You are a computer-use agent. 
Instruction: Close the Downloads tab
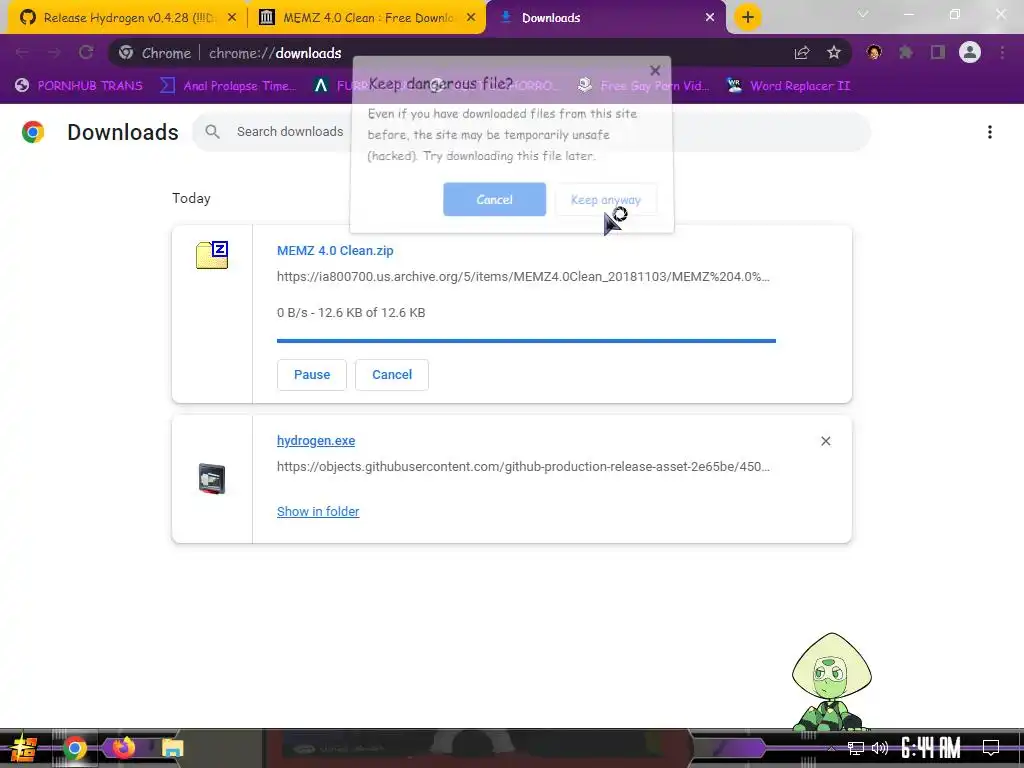710,18
